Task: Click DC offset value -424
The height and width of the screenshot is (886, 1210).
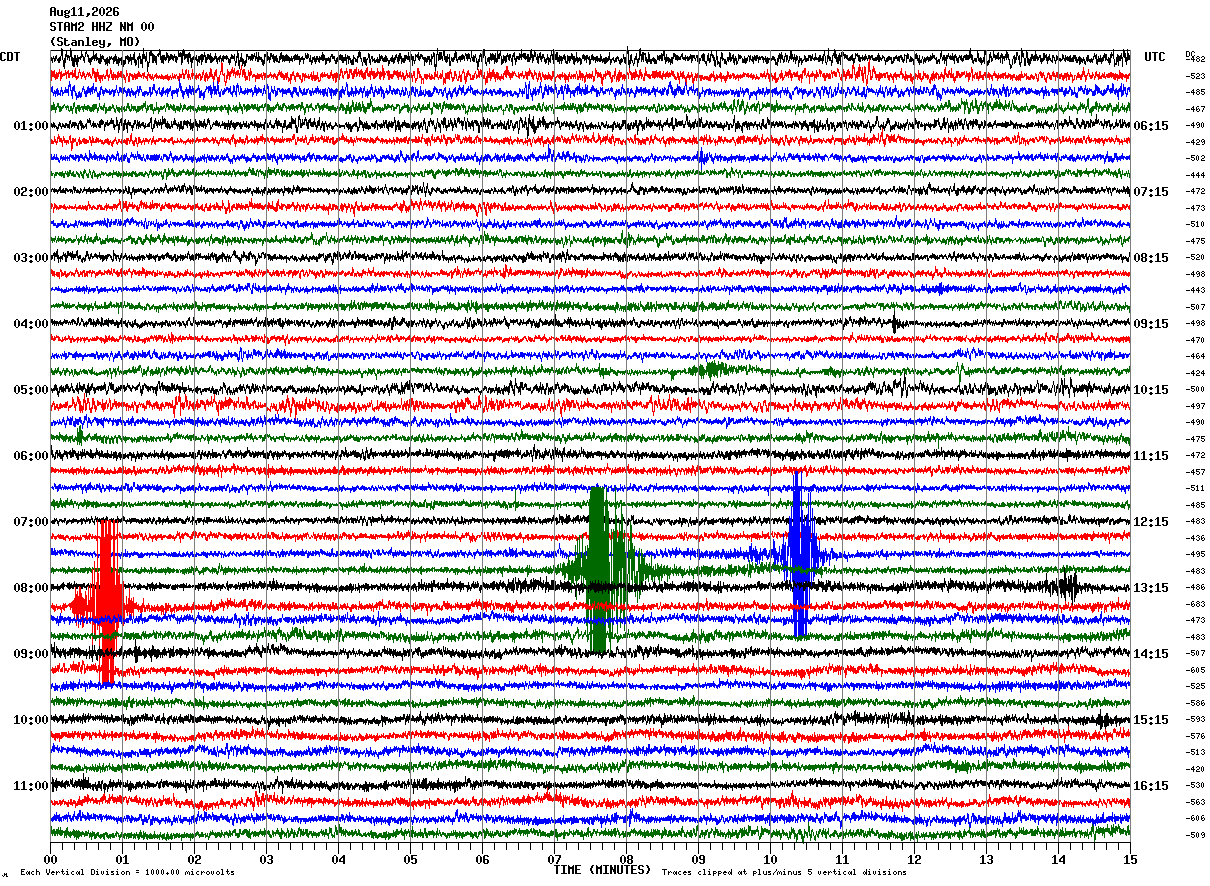Action: click(1195, 373)
